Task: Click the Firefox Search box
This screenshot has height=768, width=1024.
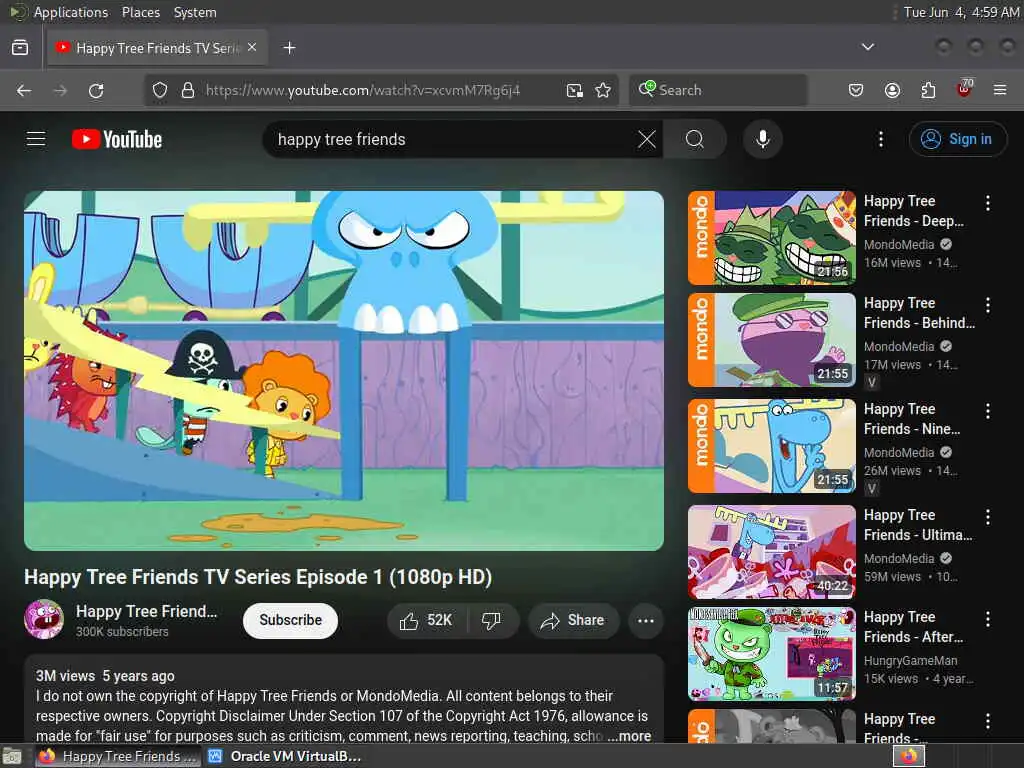Action: (x=718, y=90)
